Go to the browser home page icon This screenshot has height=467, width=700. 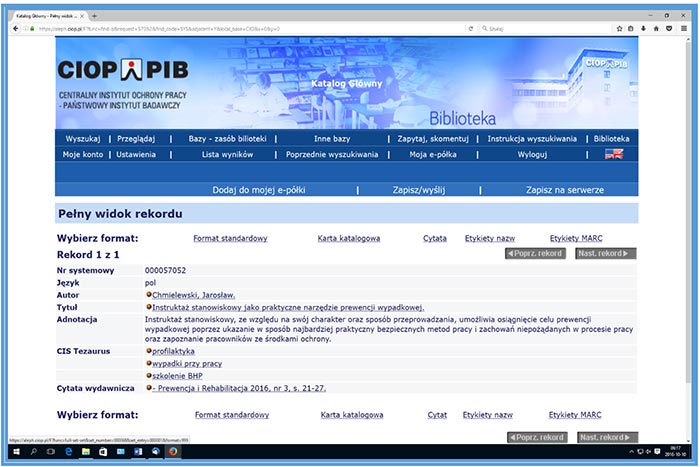(x=656, y=29)
